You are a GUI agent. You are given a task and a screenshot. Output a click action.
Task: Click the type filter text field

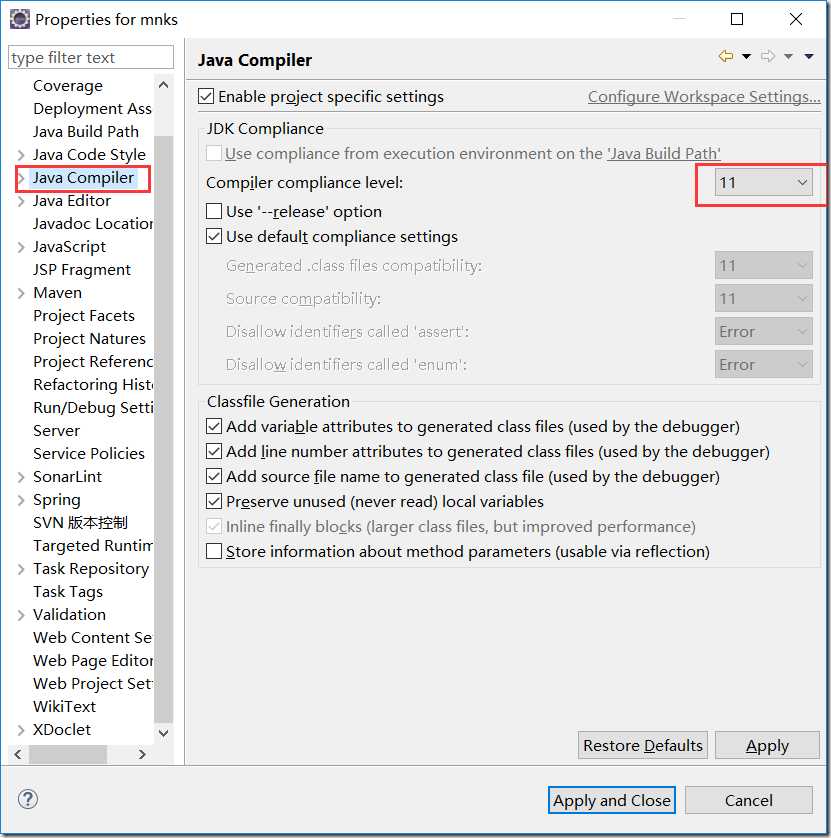pyautogui.click(x=91, y=57)
